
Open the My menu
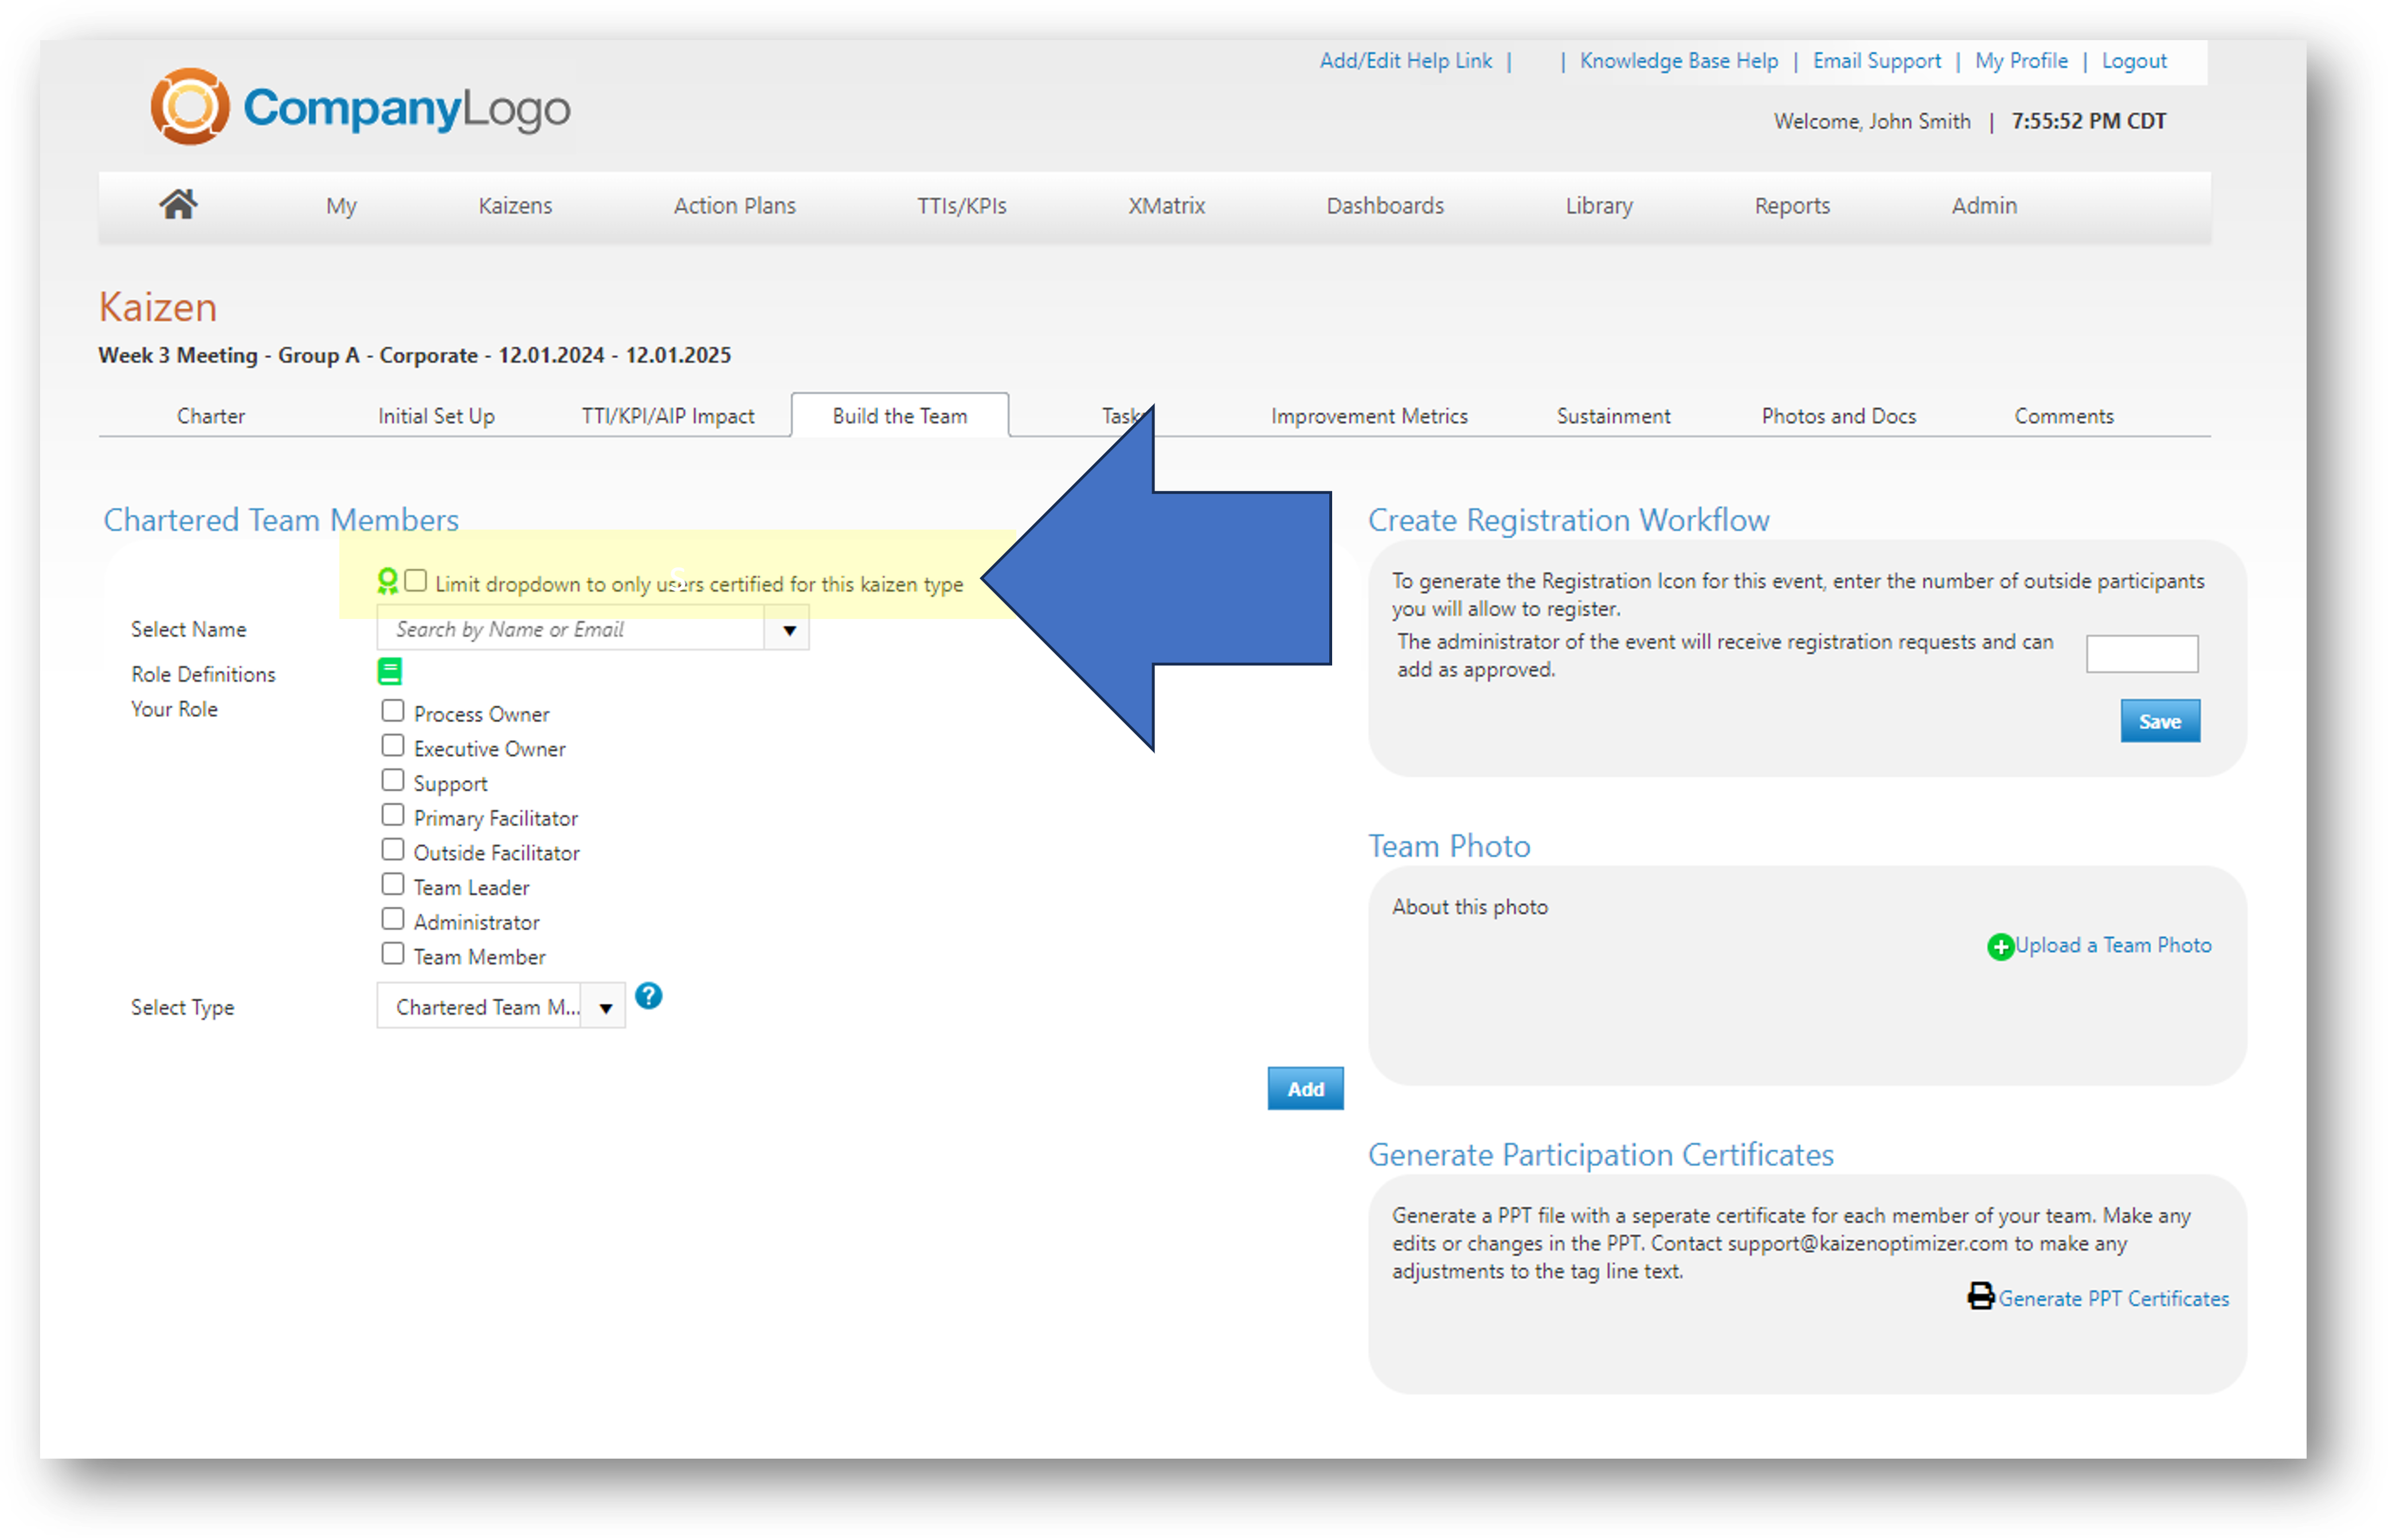(x=341, y=206)
